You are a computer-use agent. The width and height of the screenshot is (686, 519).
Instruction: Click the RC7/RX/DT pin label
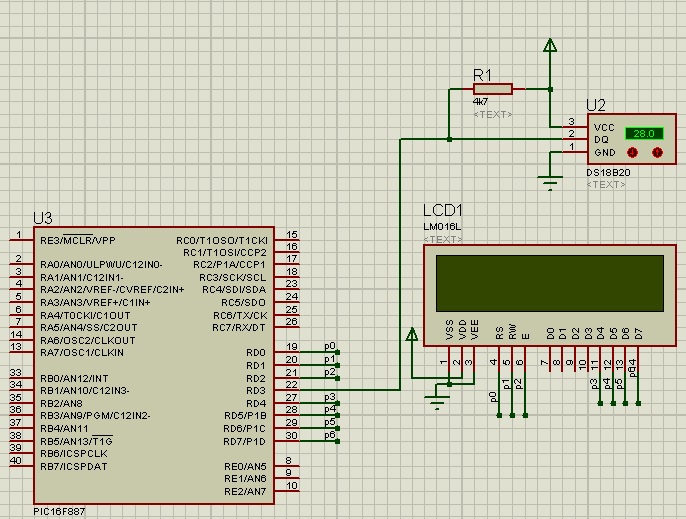tap(239, 328)
